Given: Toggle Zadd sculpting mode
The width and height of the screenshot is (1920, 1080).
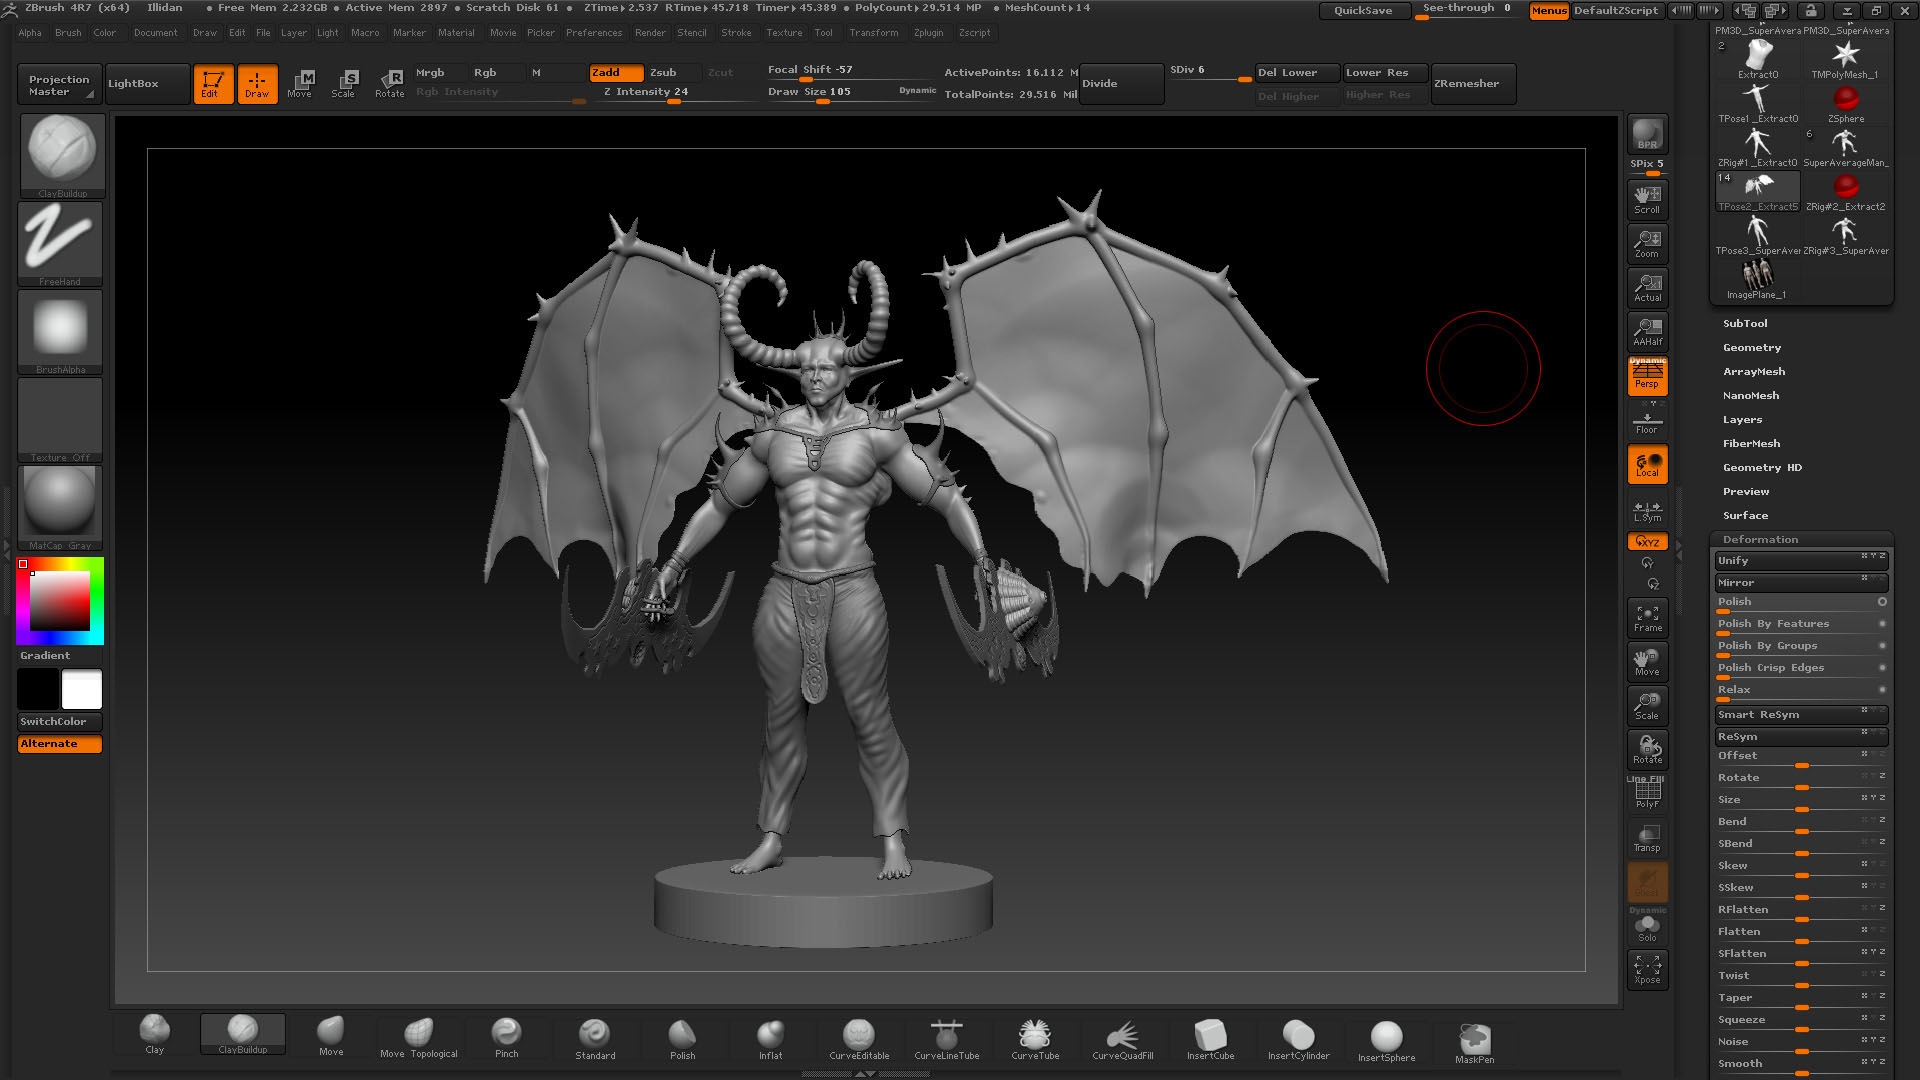Looking at the screenshot, I should (616, 73).
